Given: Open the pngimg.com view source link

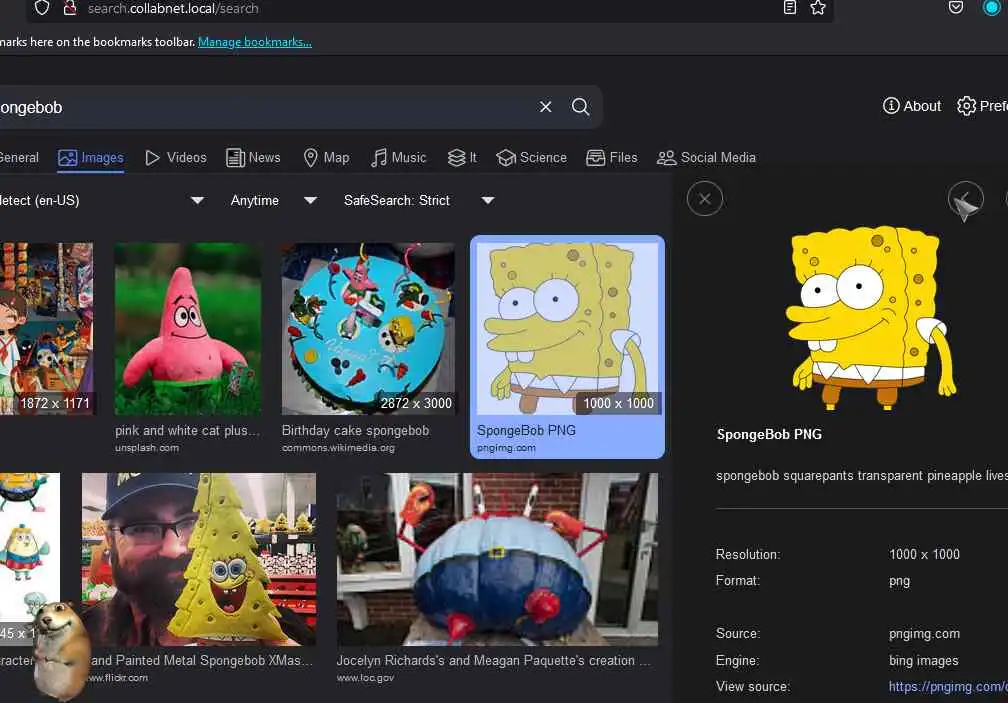Looking at the screenshot, I should pyautogui.click(x=948, y=687).
